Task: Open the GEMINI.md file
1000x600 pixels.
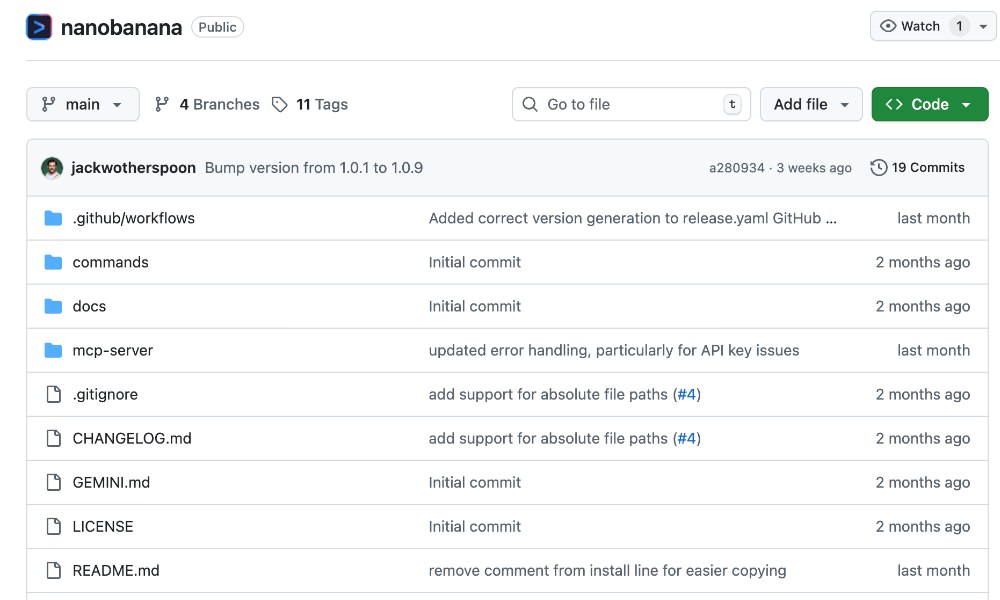Action: tap(111, 482)
